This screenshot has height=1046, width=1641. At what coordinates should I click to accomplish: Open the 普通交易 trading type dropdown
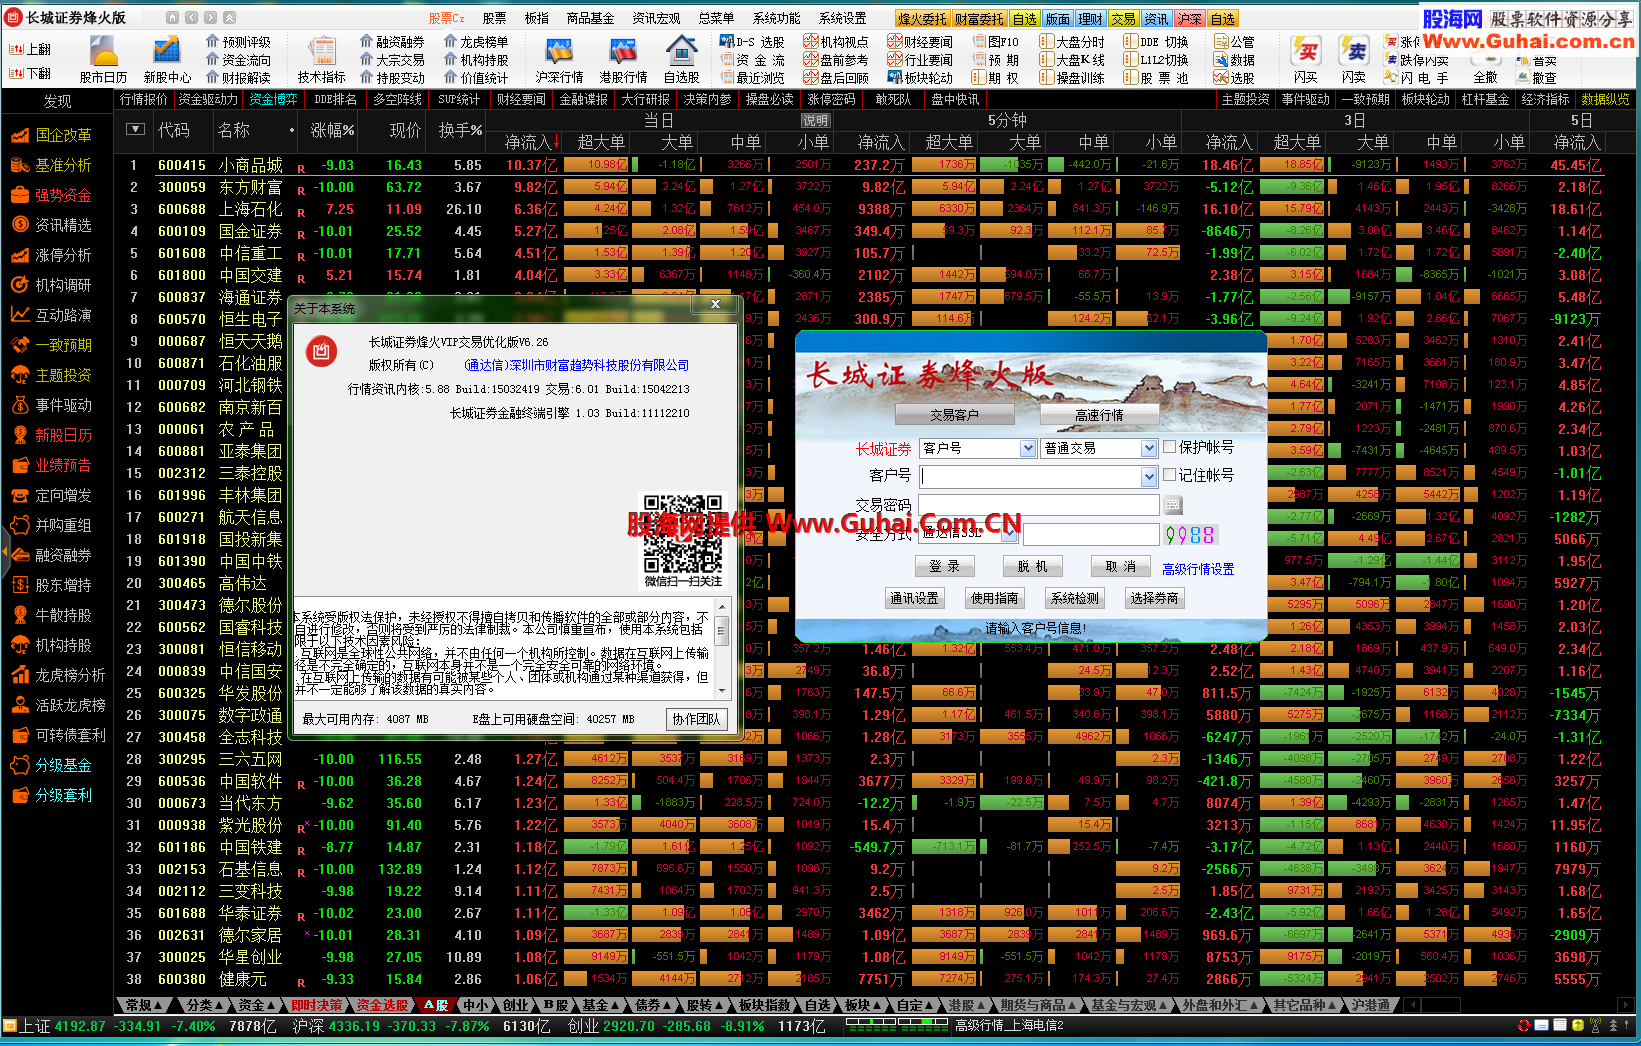pos(1149,448)
